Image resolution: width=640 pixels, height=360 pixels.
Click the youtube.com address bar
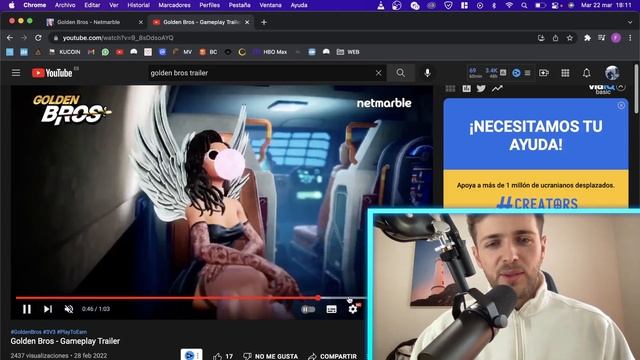click(x=294, y=38)
